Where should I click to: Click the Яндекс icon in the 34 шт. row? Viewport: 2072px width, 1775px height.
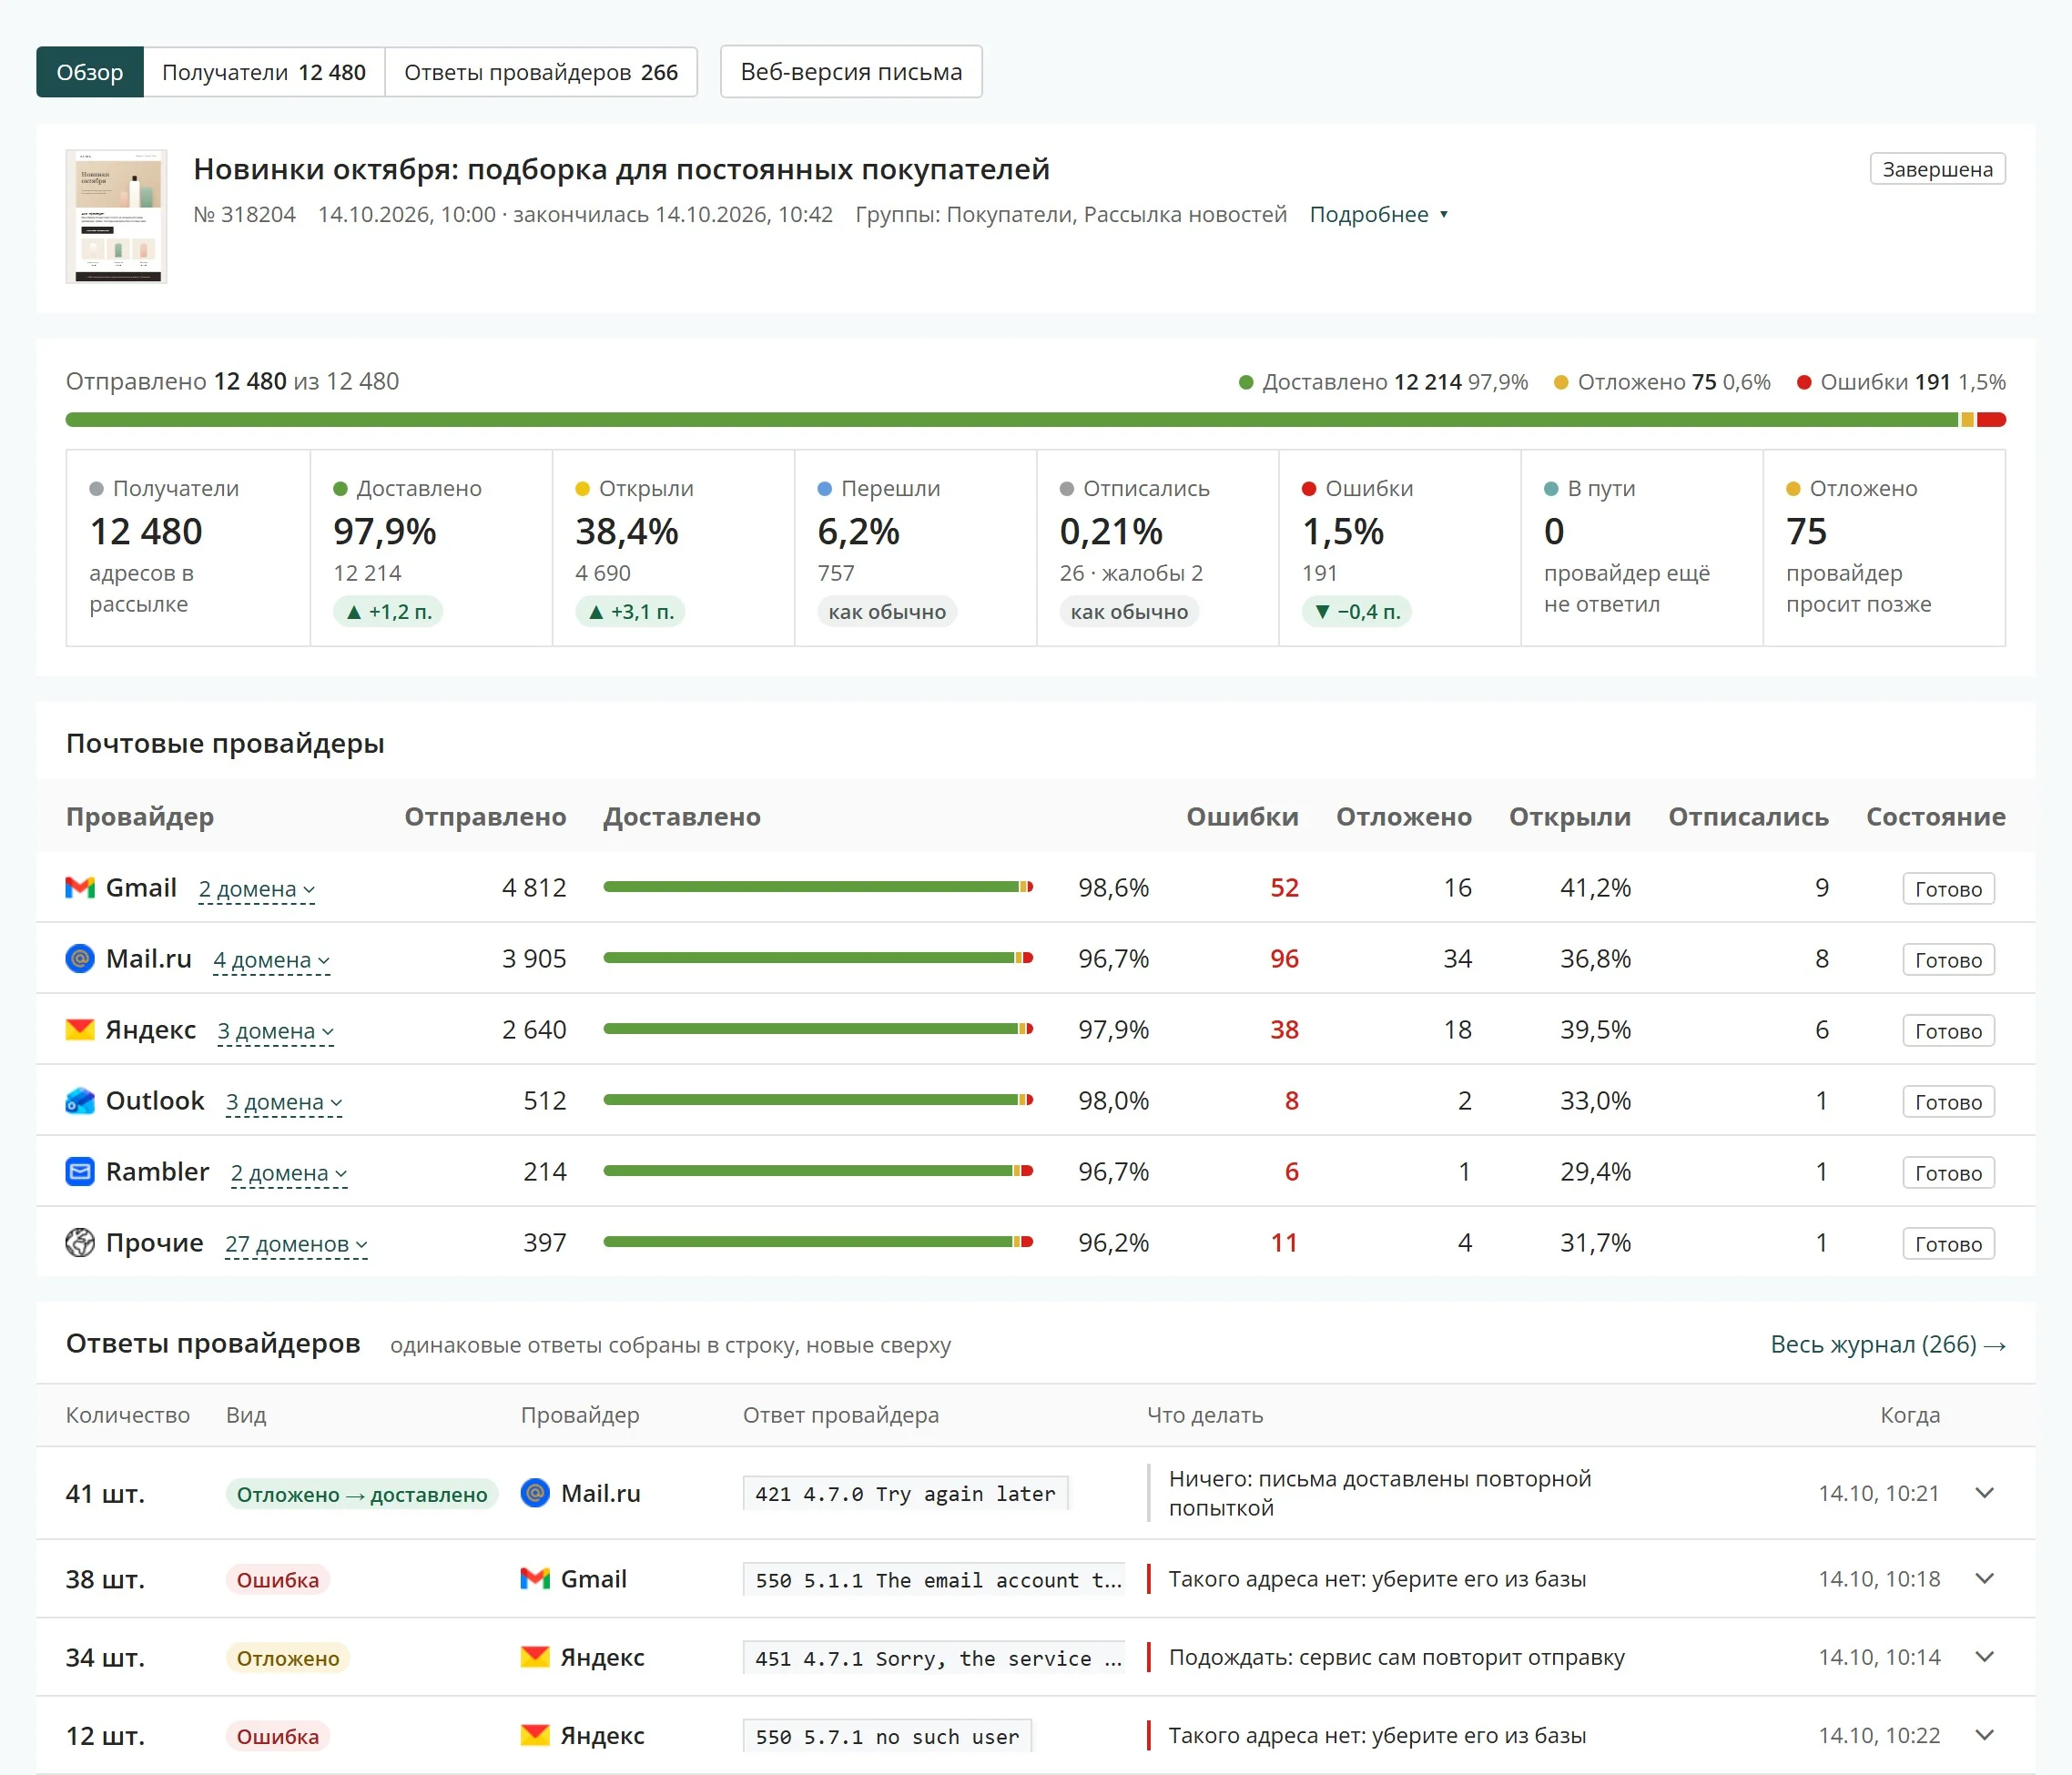click(536, 1657)
